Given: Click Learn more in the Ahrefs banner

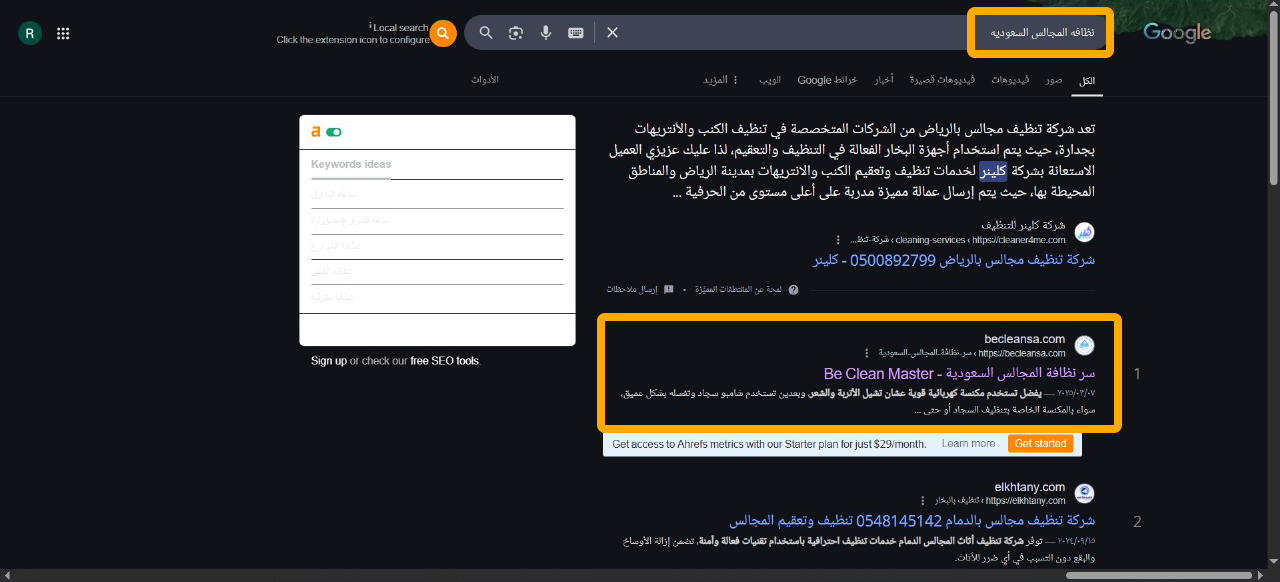Looking at the screenshot, I should click(968, 443).
